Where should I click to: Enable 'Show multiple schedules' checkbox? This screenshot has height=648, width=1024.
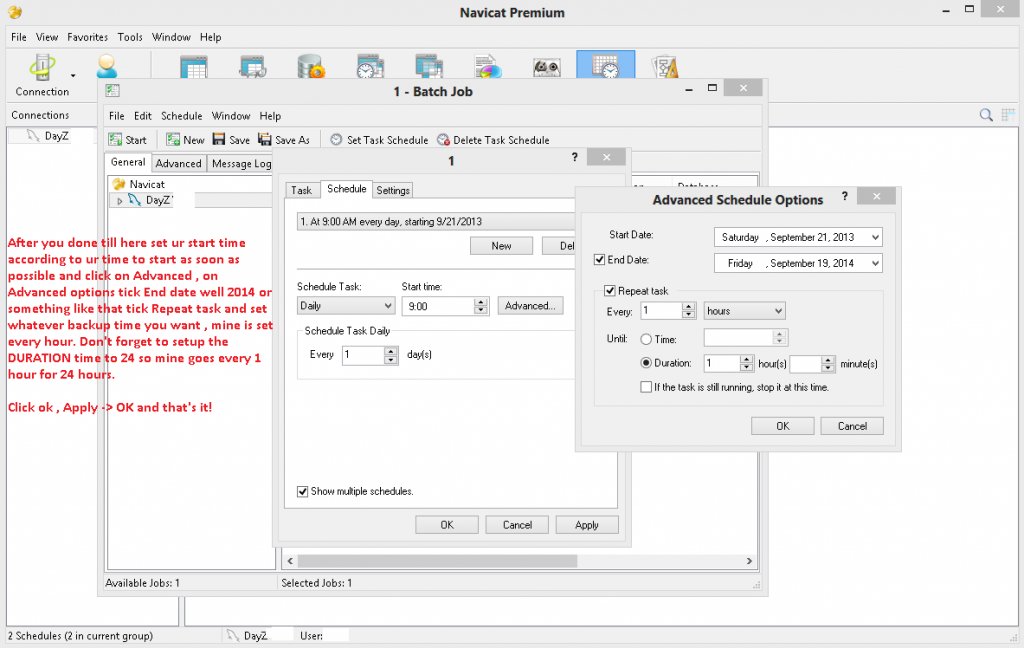coord(303,491)
